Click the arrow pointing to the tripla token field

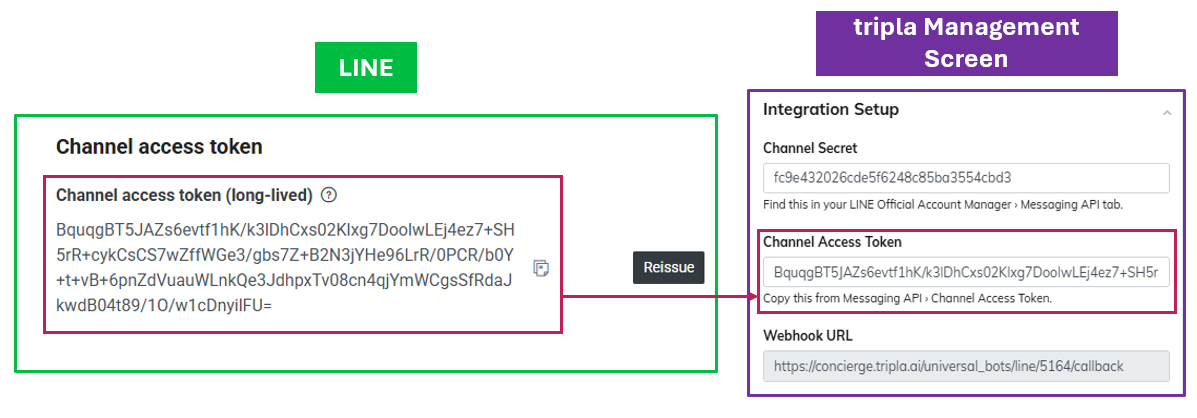tap(655, 296)
